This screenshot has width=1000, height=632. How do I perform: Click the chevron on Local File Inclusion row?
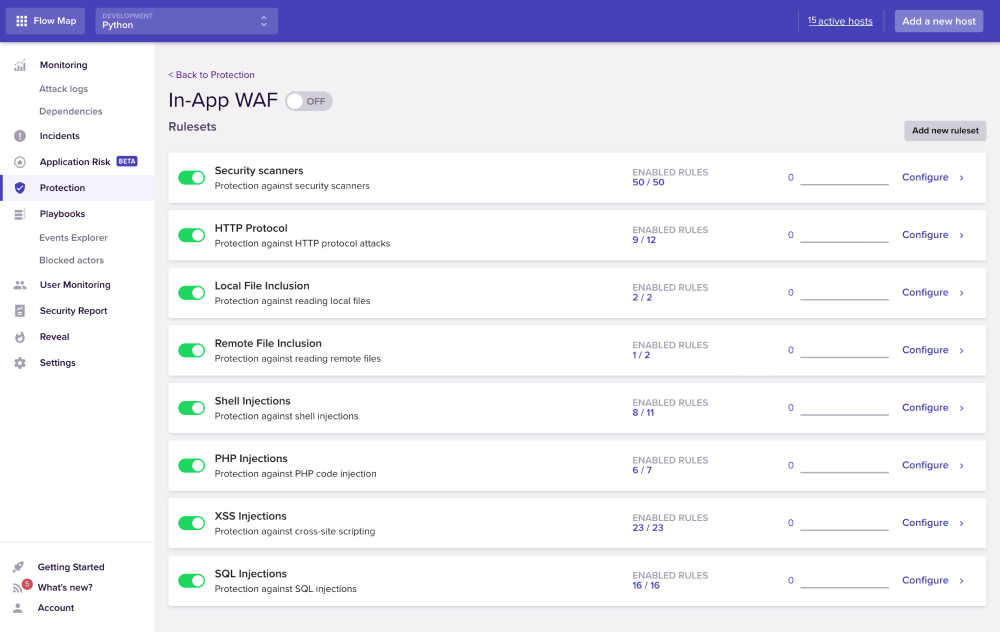point(962,293)
